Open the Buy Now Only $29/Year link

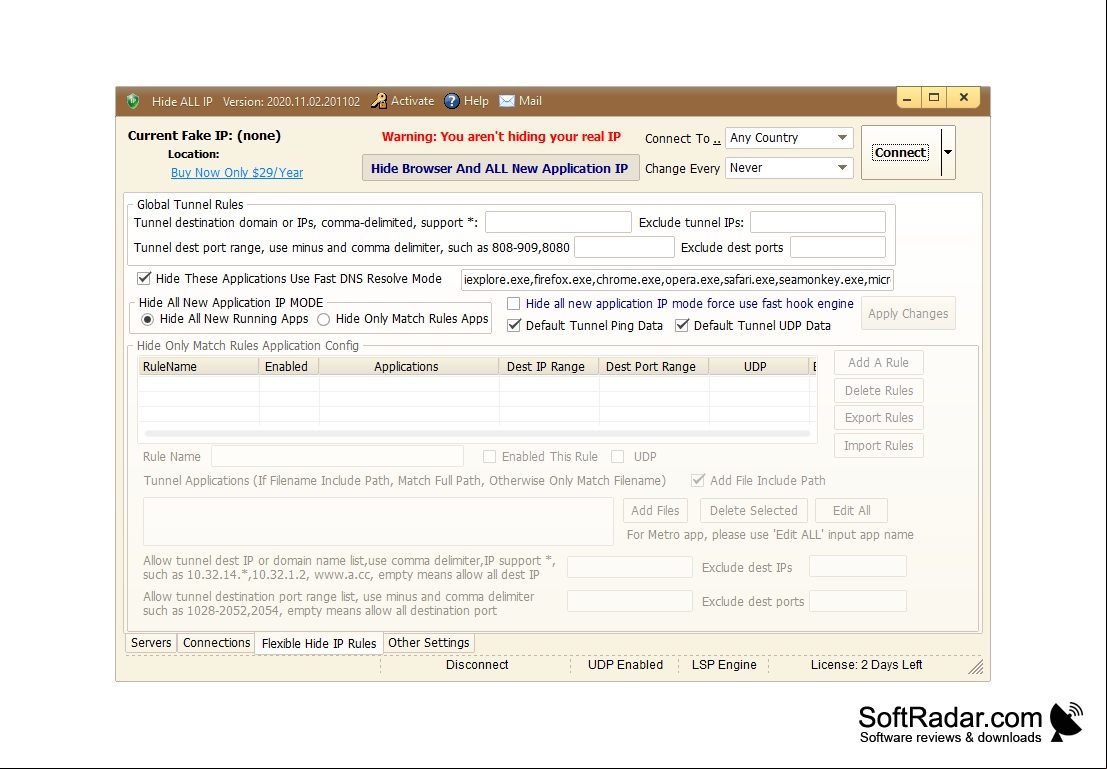(x=237, y=172)
